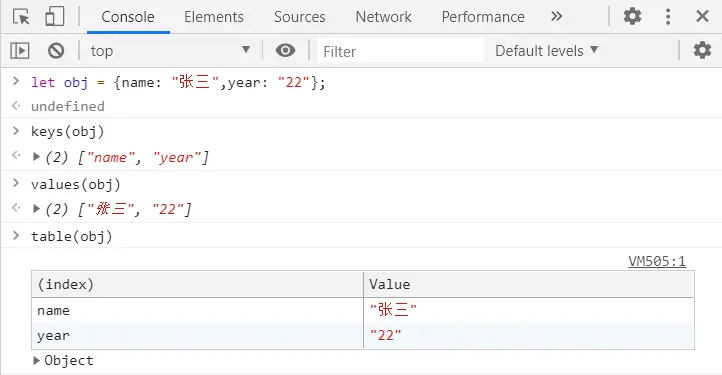Close the DevTools panel
This screenshot has width=722, height=375.
(702, 17)
